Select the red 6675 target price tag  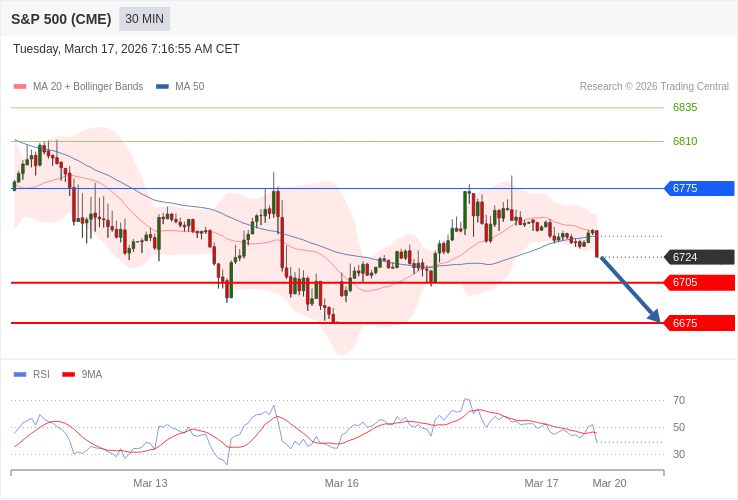coord(699,323)
